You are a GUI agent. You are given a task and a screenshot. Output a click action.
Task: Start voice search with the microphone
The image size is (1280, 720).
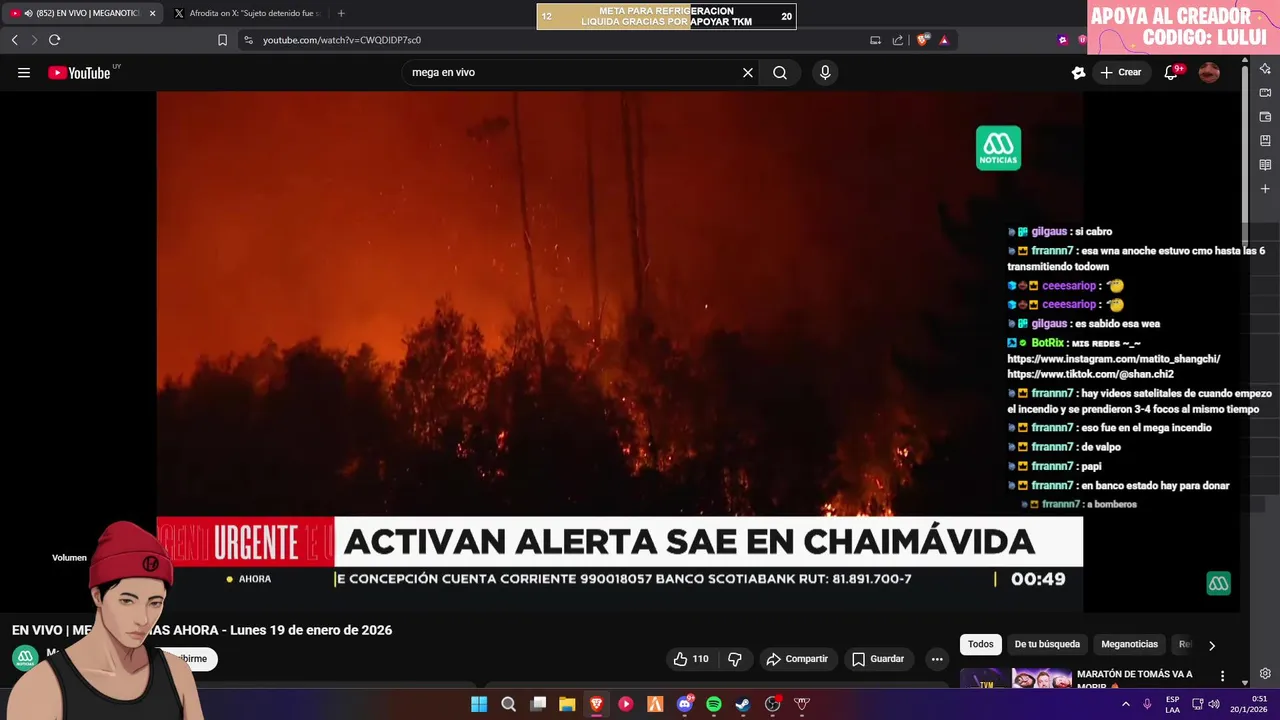(x=825, y=73)
